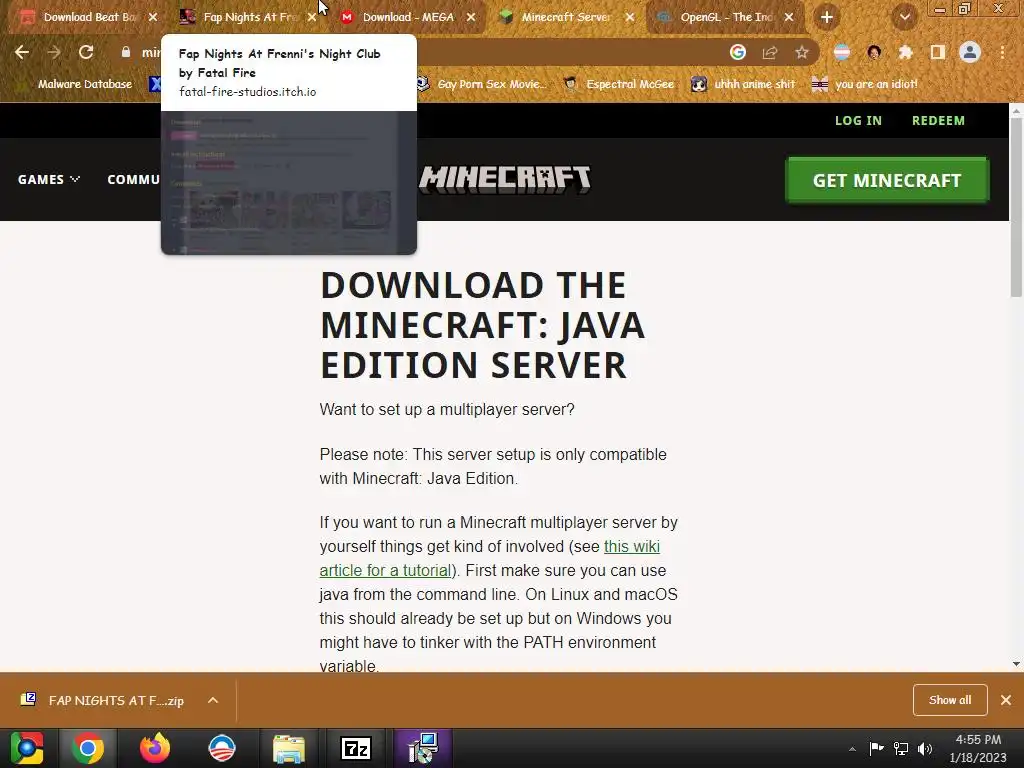Click extension icon left of avatar extension
Image resolution: width=1024 pixels, height=768 pixels.
pyautogui.click(x=842, y=52)
